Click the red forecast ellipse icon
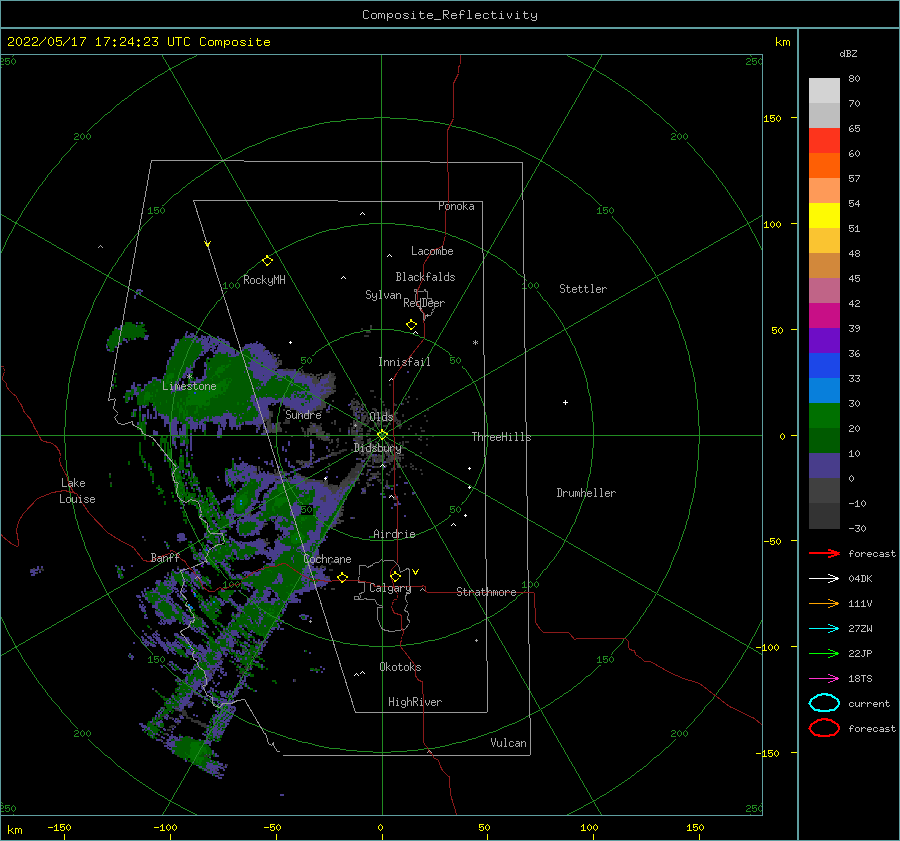This screenshot has width=900, height=841. (x=824, y=728)
